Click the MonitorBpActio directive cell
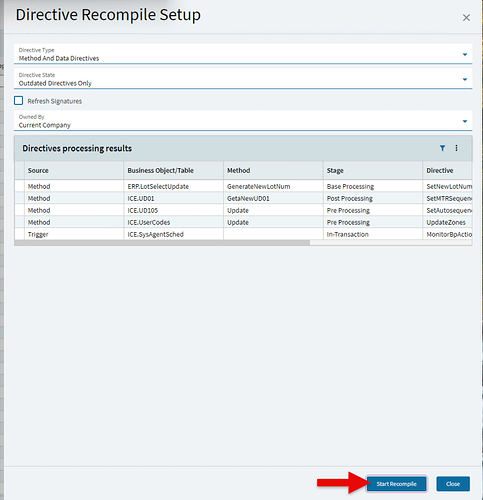Image resolution: width=483 pixels, height=500 pixels. click(x=447, y=234)
